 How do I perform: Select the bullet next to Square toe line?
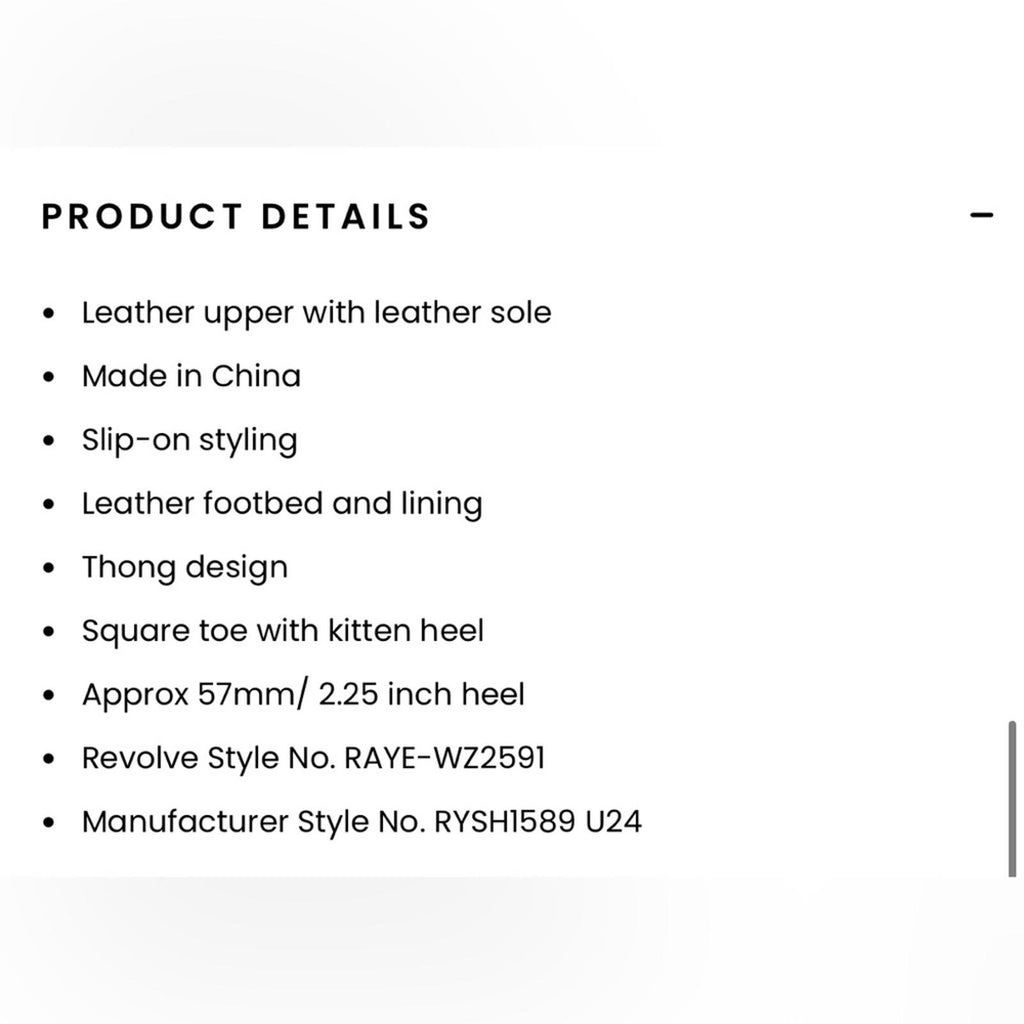point(48,631)
